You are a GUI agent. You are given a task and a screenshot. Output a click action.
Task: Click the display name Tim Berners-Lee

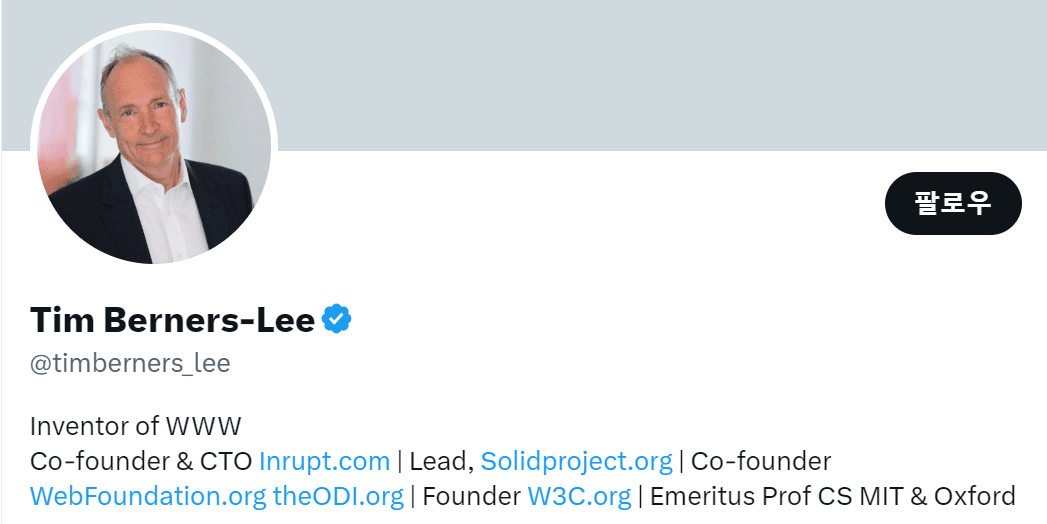point(172,320)
